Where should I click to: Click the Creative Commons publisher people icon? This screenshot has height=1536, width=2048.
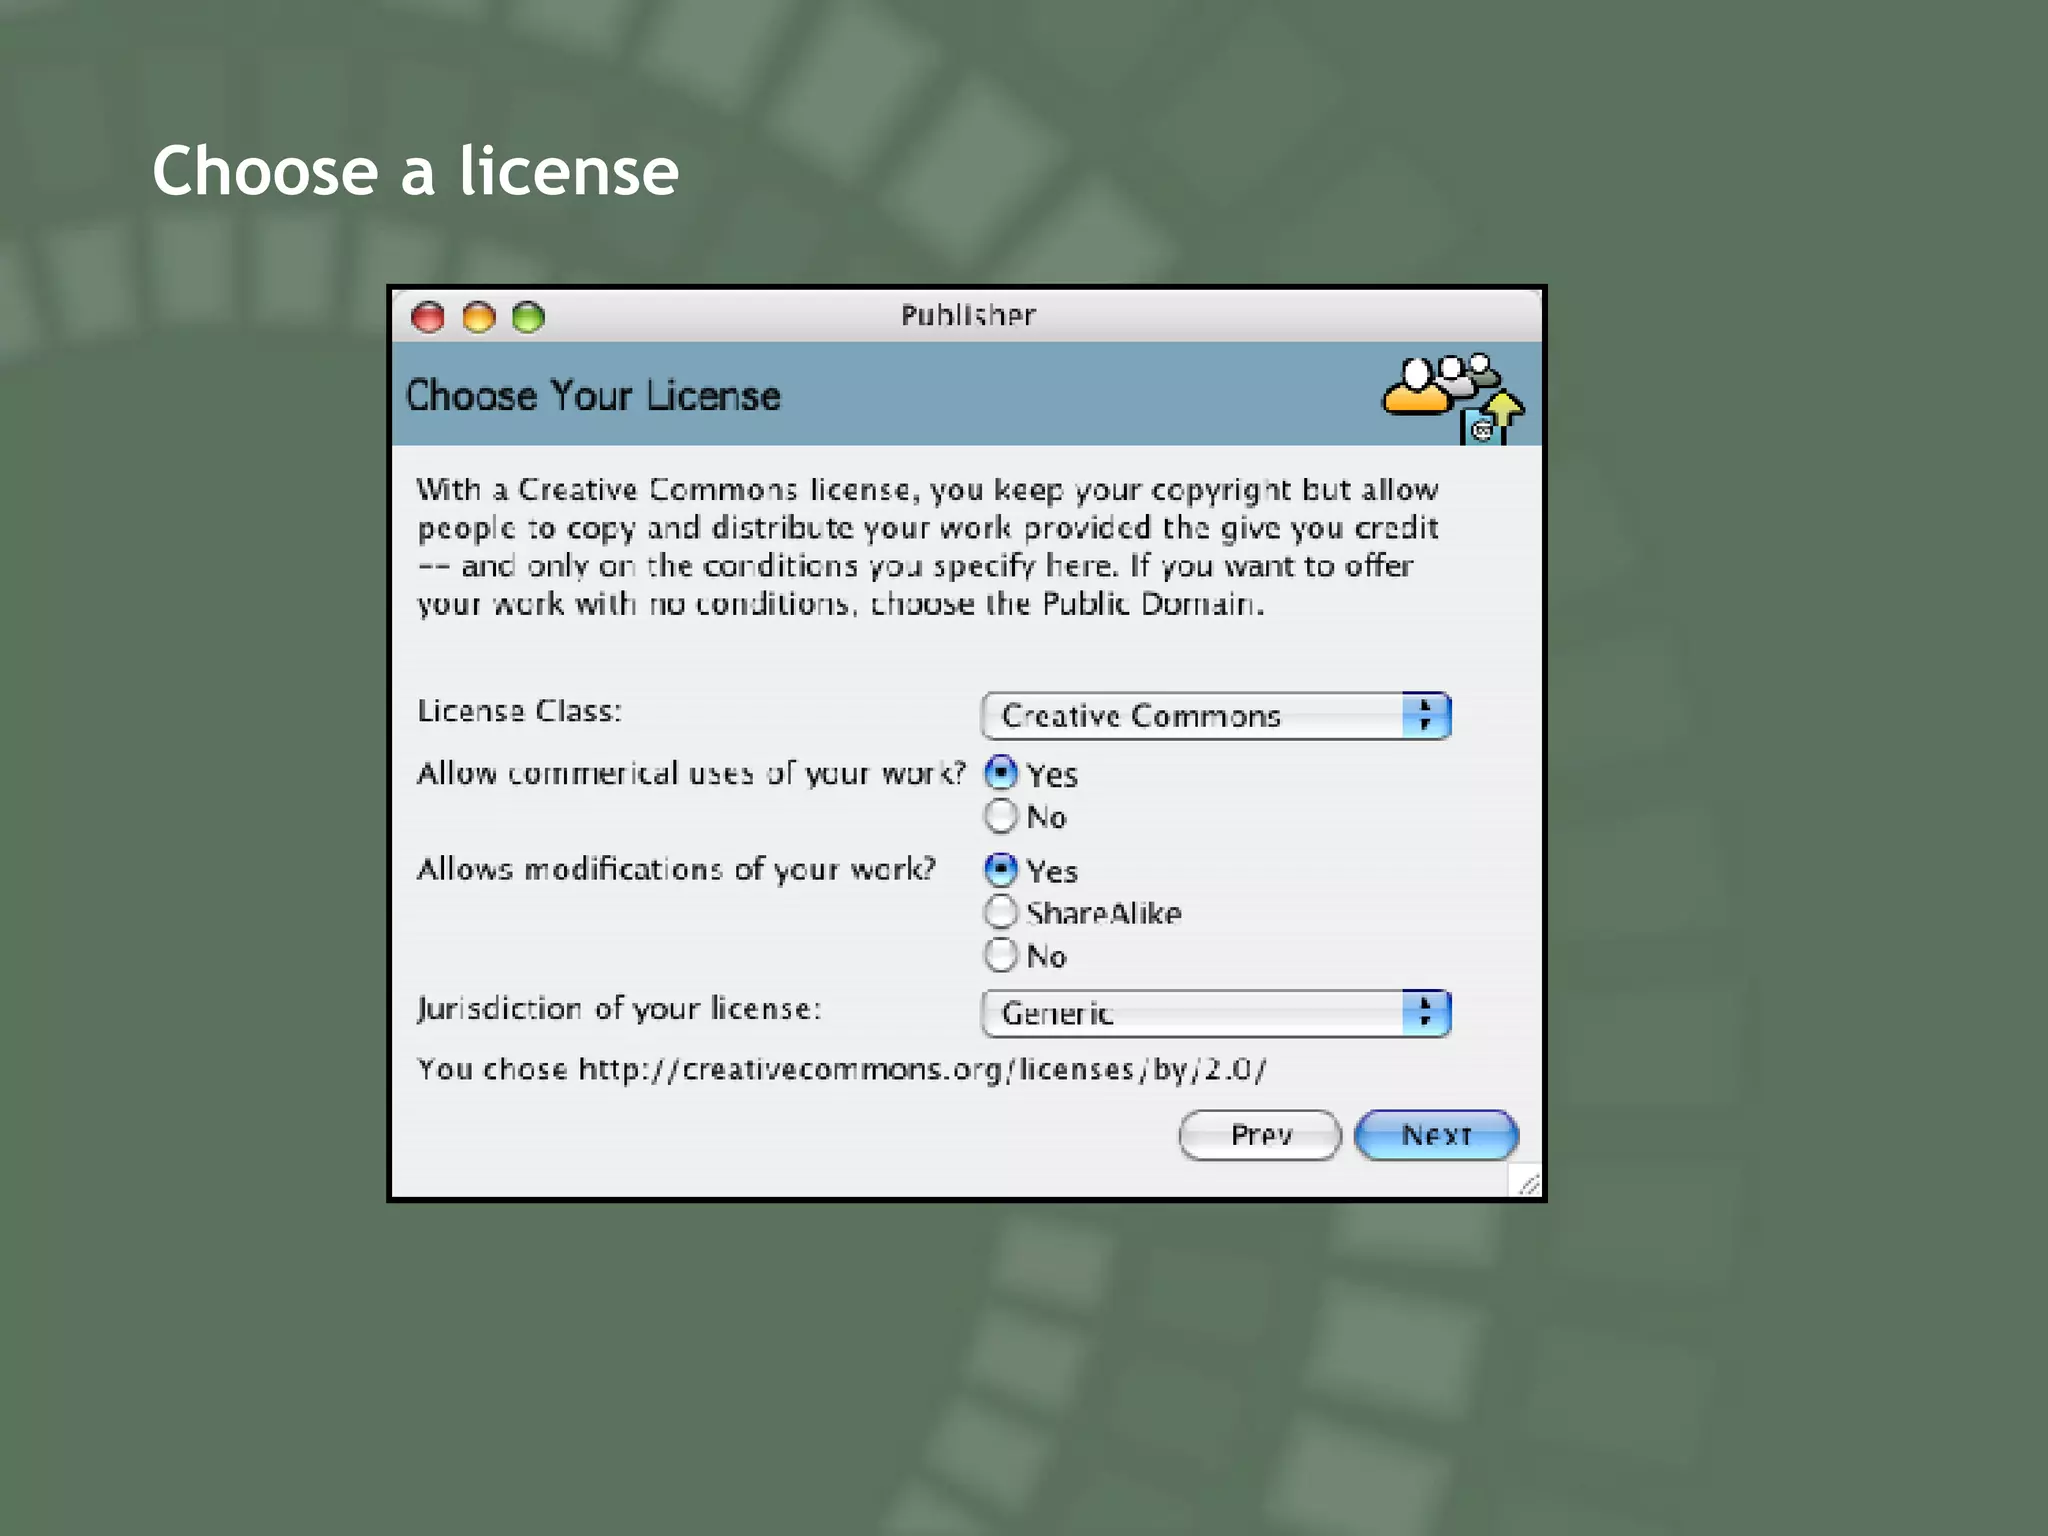pyautogui.click(x=1453, y=398)
